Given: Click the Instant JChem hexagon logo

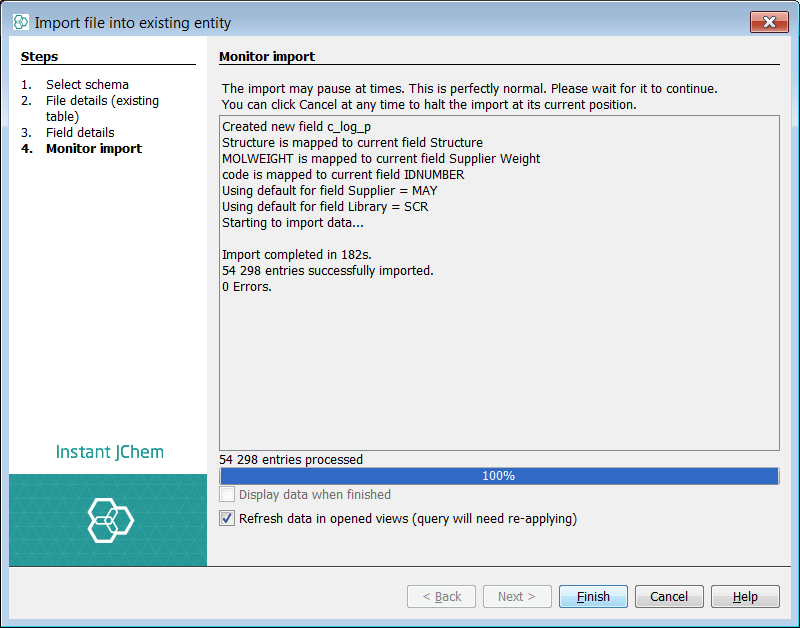Looking at the screenshot, I should (x=110, y=520).
